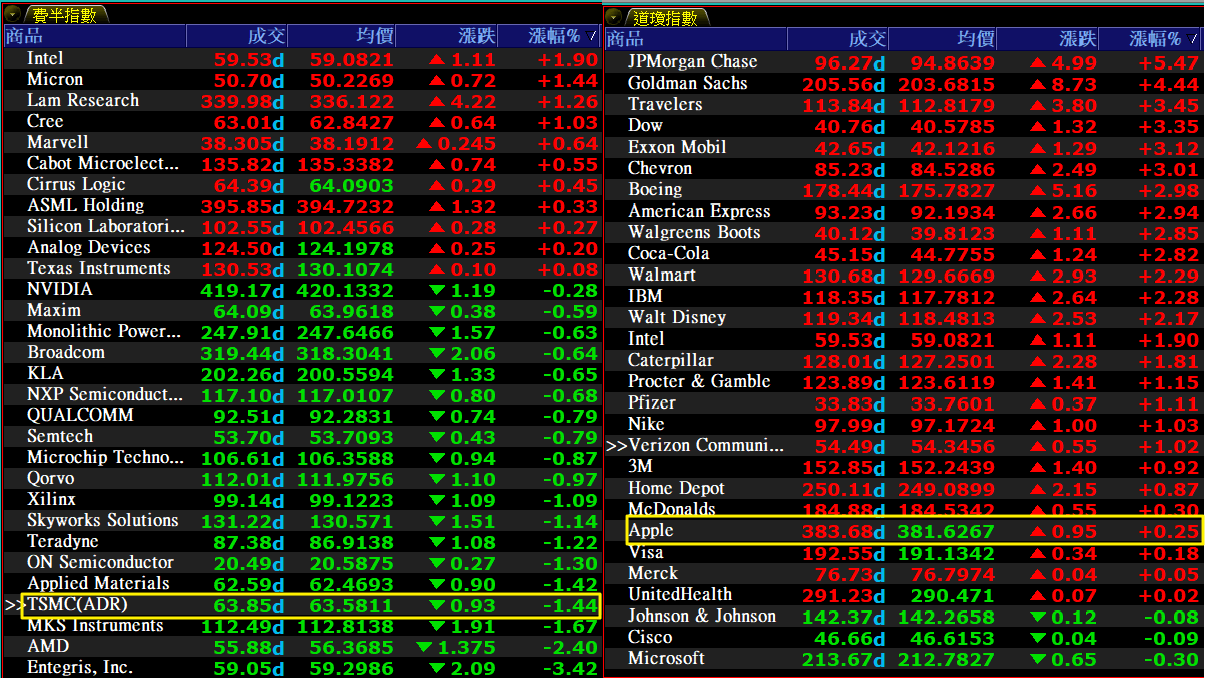
Task: Select the 費半指數 tab
Action: point(64,15)
